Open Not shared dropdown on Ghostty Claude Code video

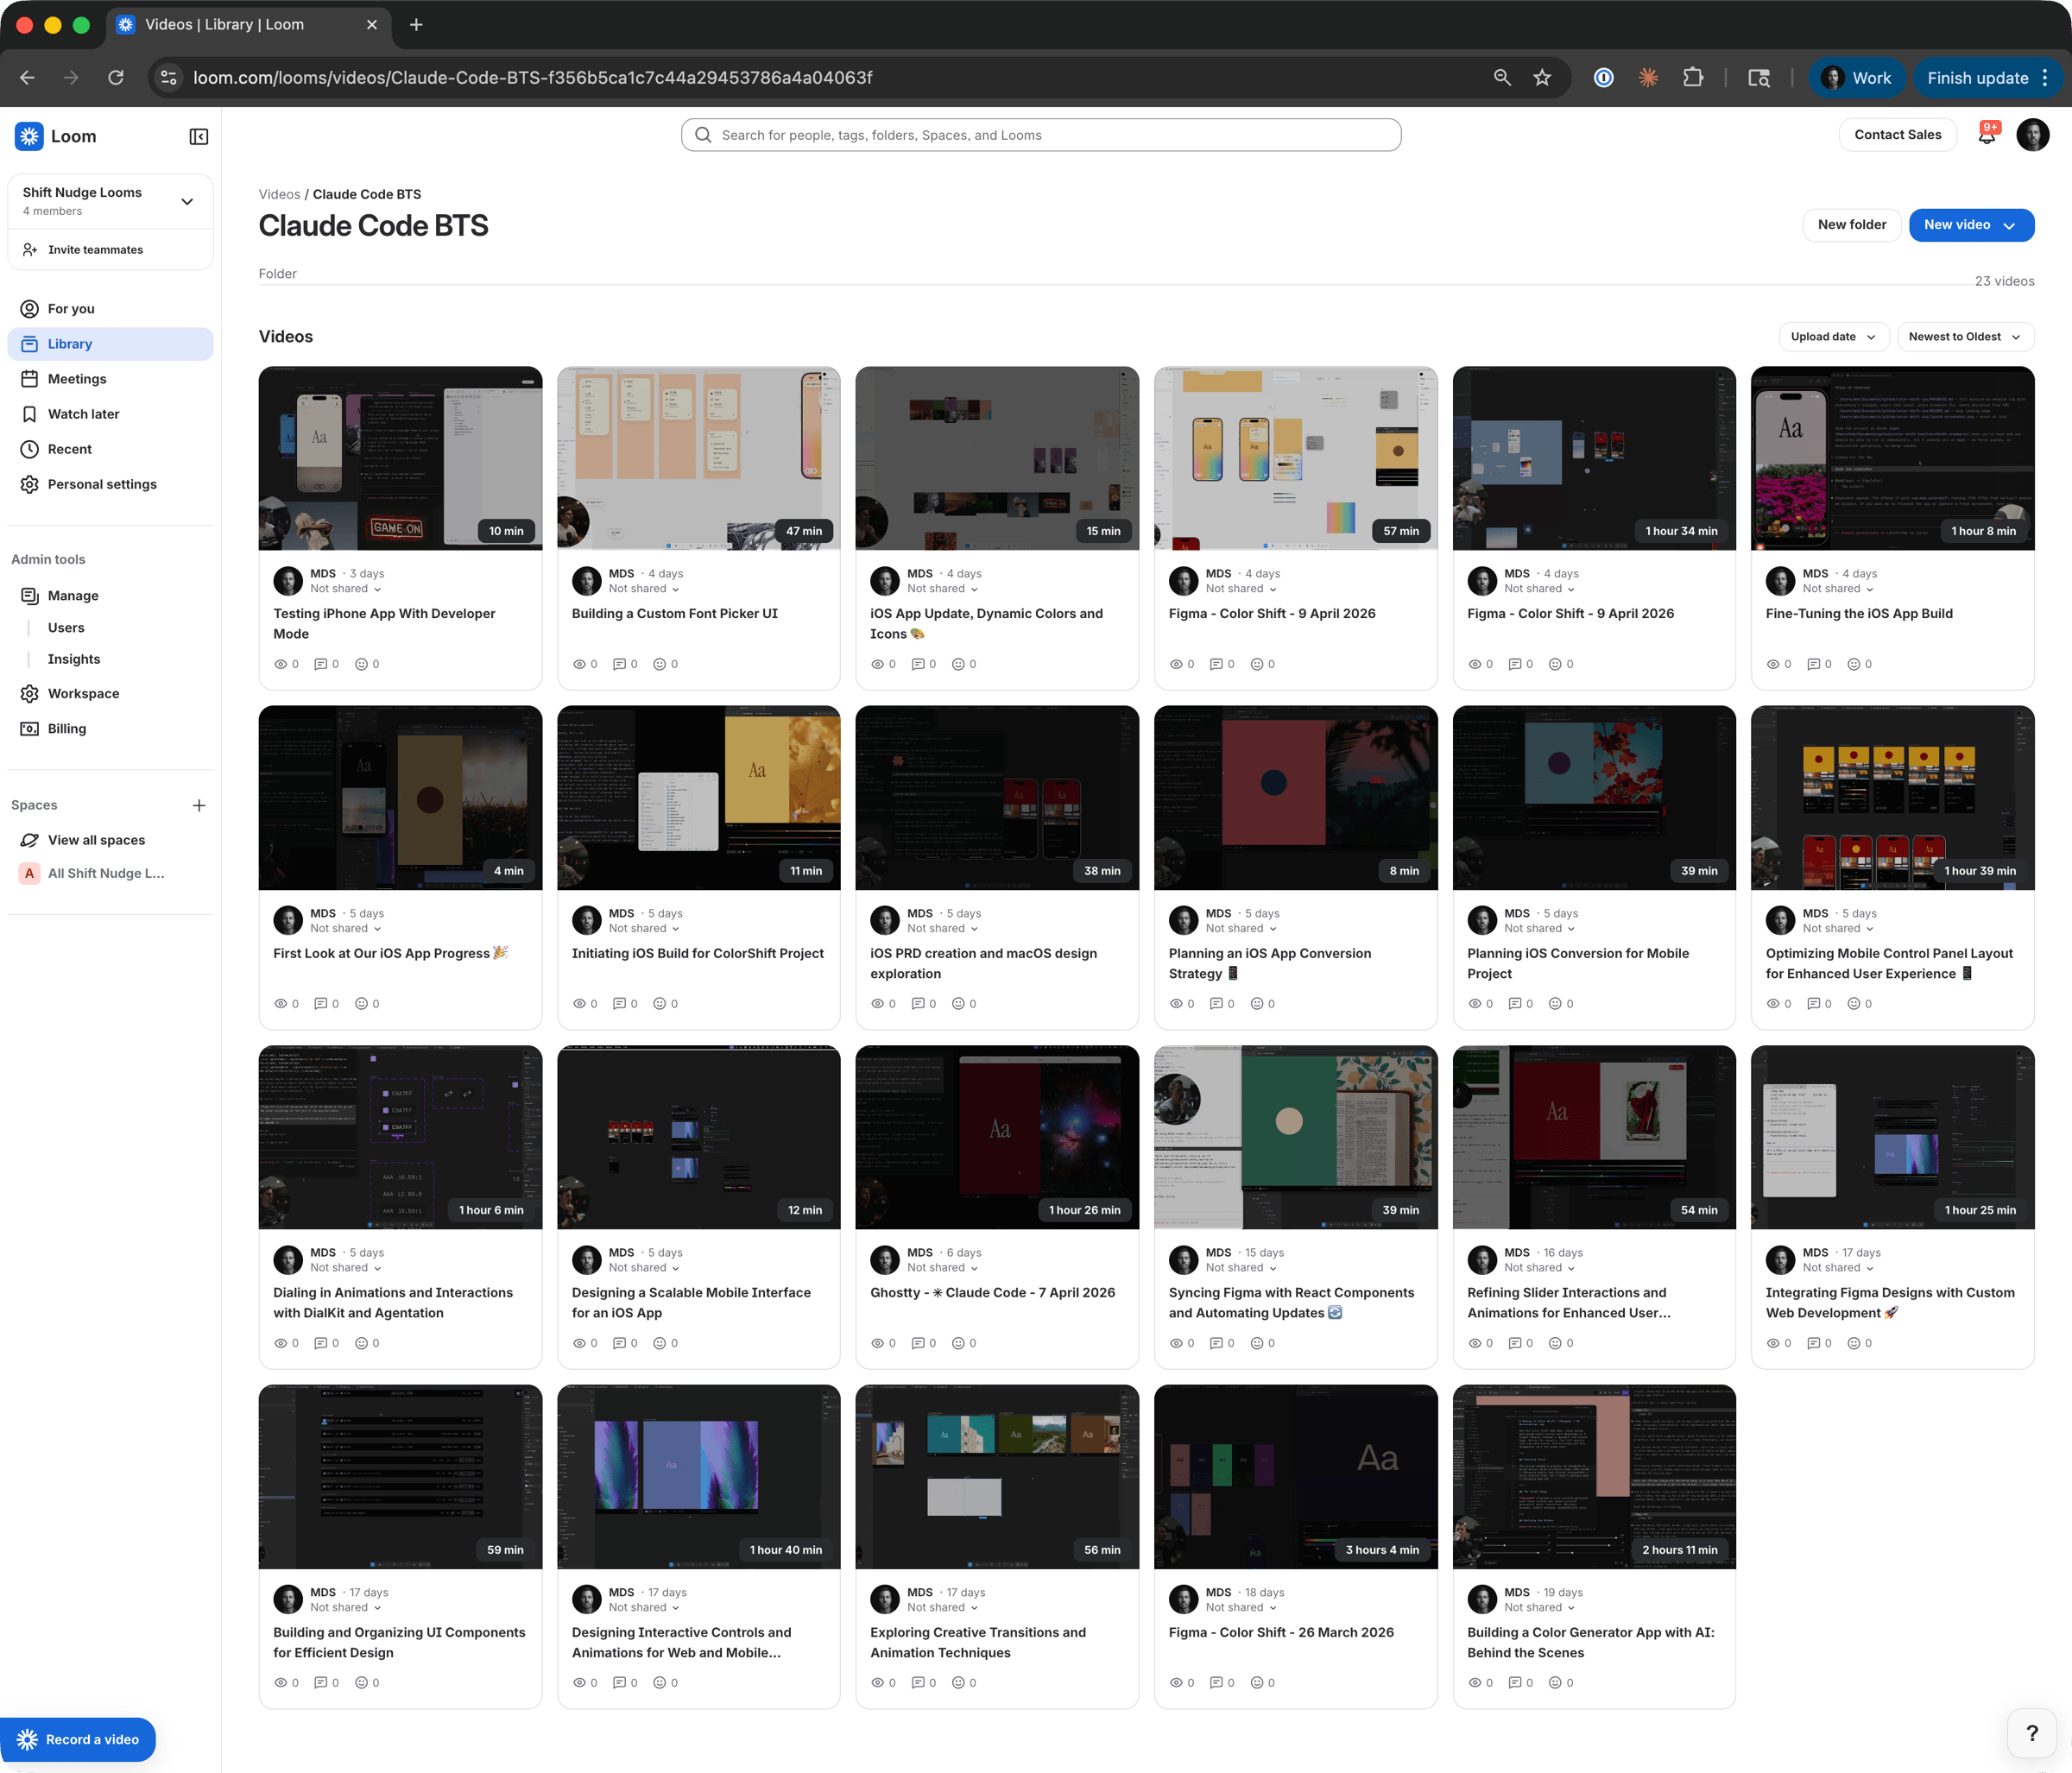[x=942, y=1267]
